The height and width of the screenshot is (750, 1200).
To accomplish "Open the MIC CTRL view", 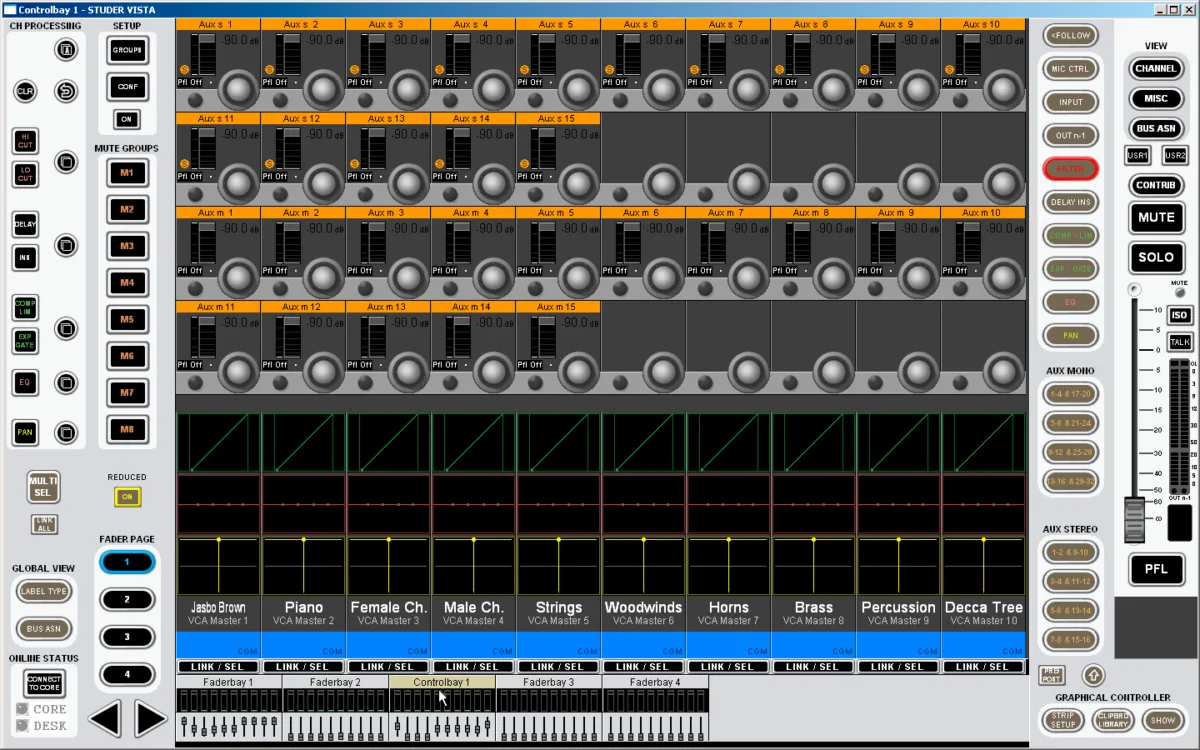I will tap(1070, 69).
